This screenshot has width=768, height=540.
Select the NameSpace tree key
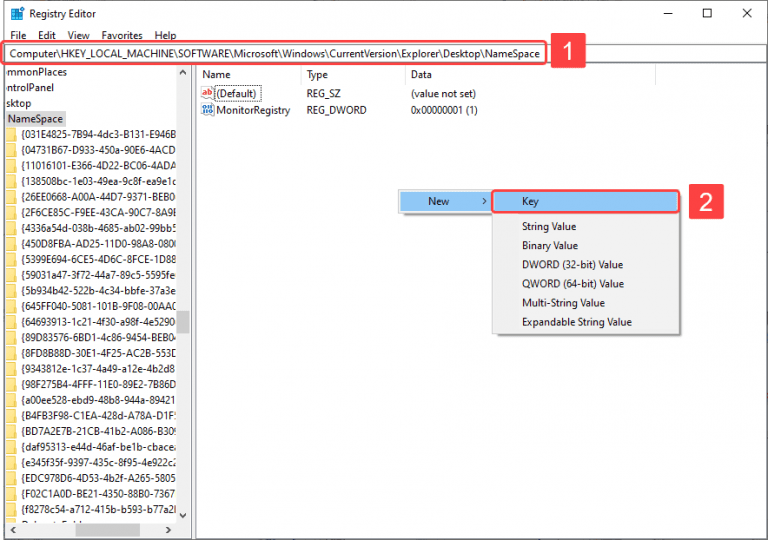click(x=34, y=118)
